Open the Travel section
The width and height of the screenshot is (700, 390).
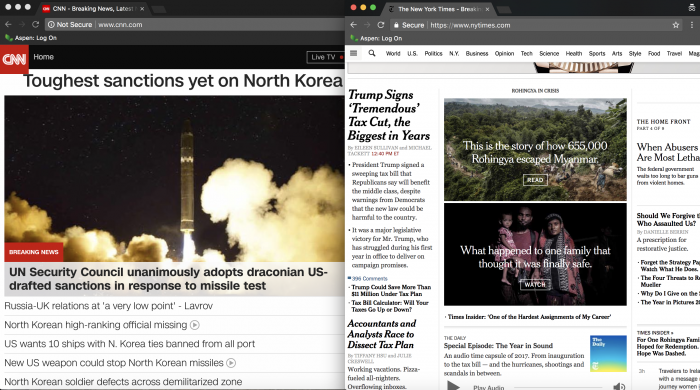pyautogui.click(x=674, y=54)
